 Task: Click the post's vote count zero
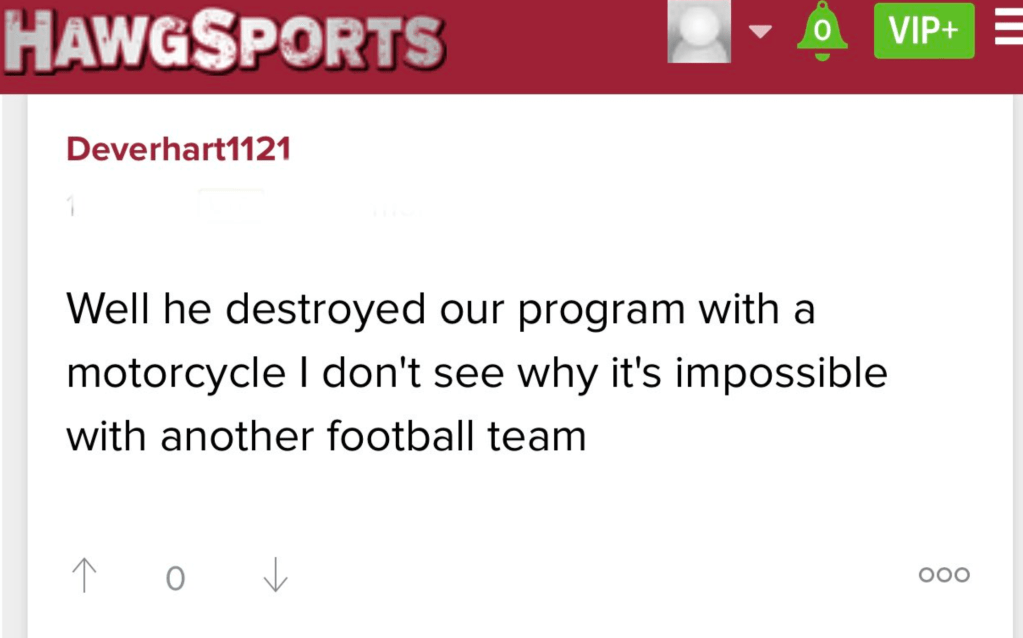click(175, 578)
